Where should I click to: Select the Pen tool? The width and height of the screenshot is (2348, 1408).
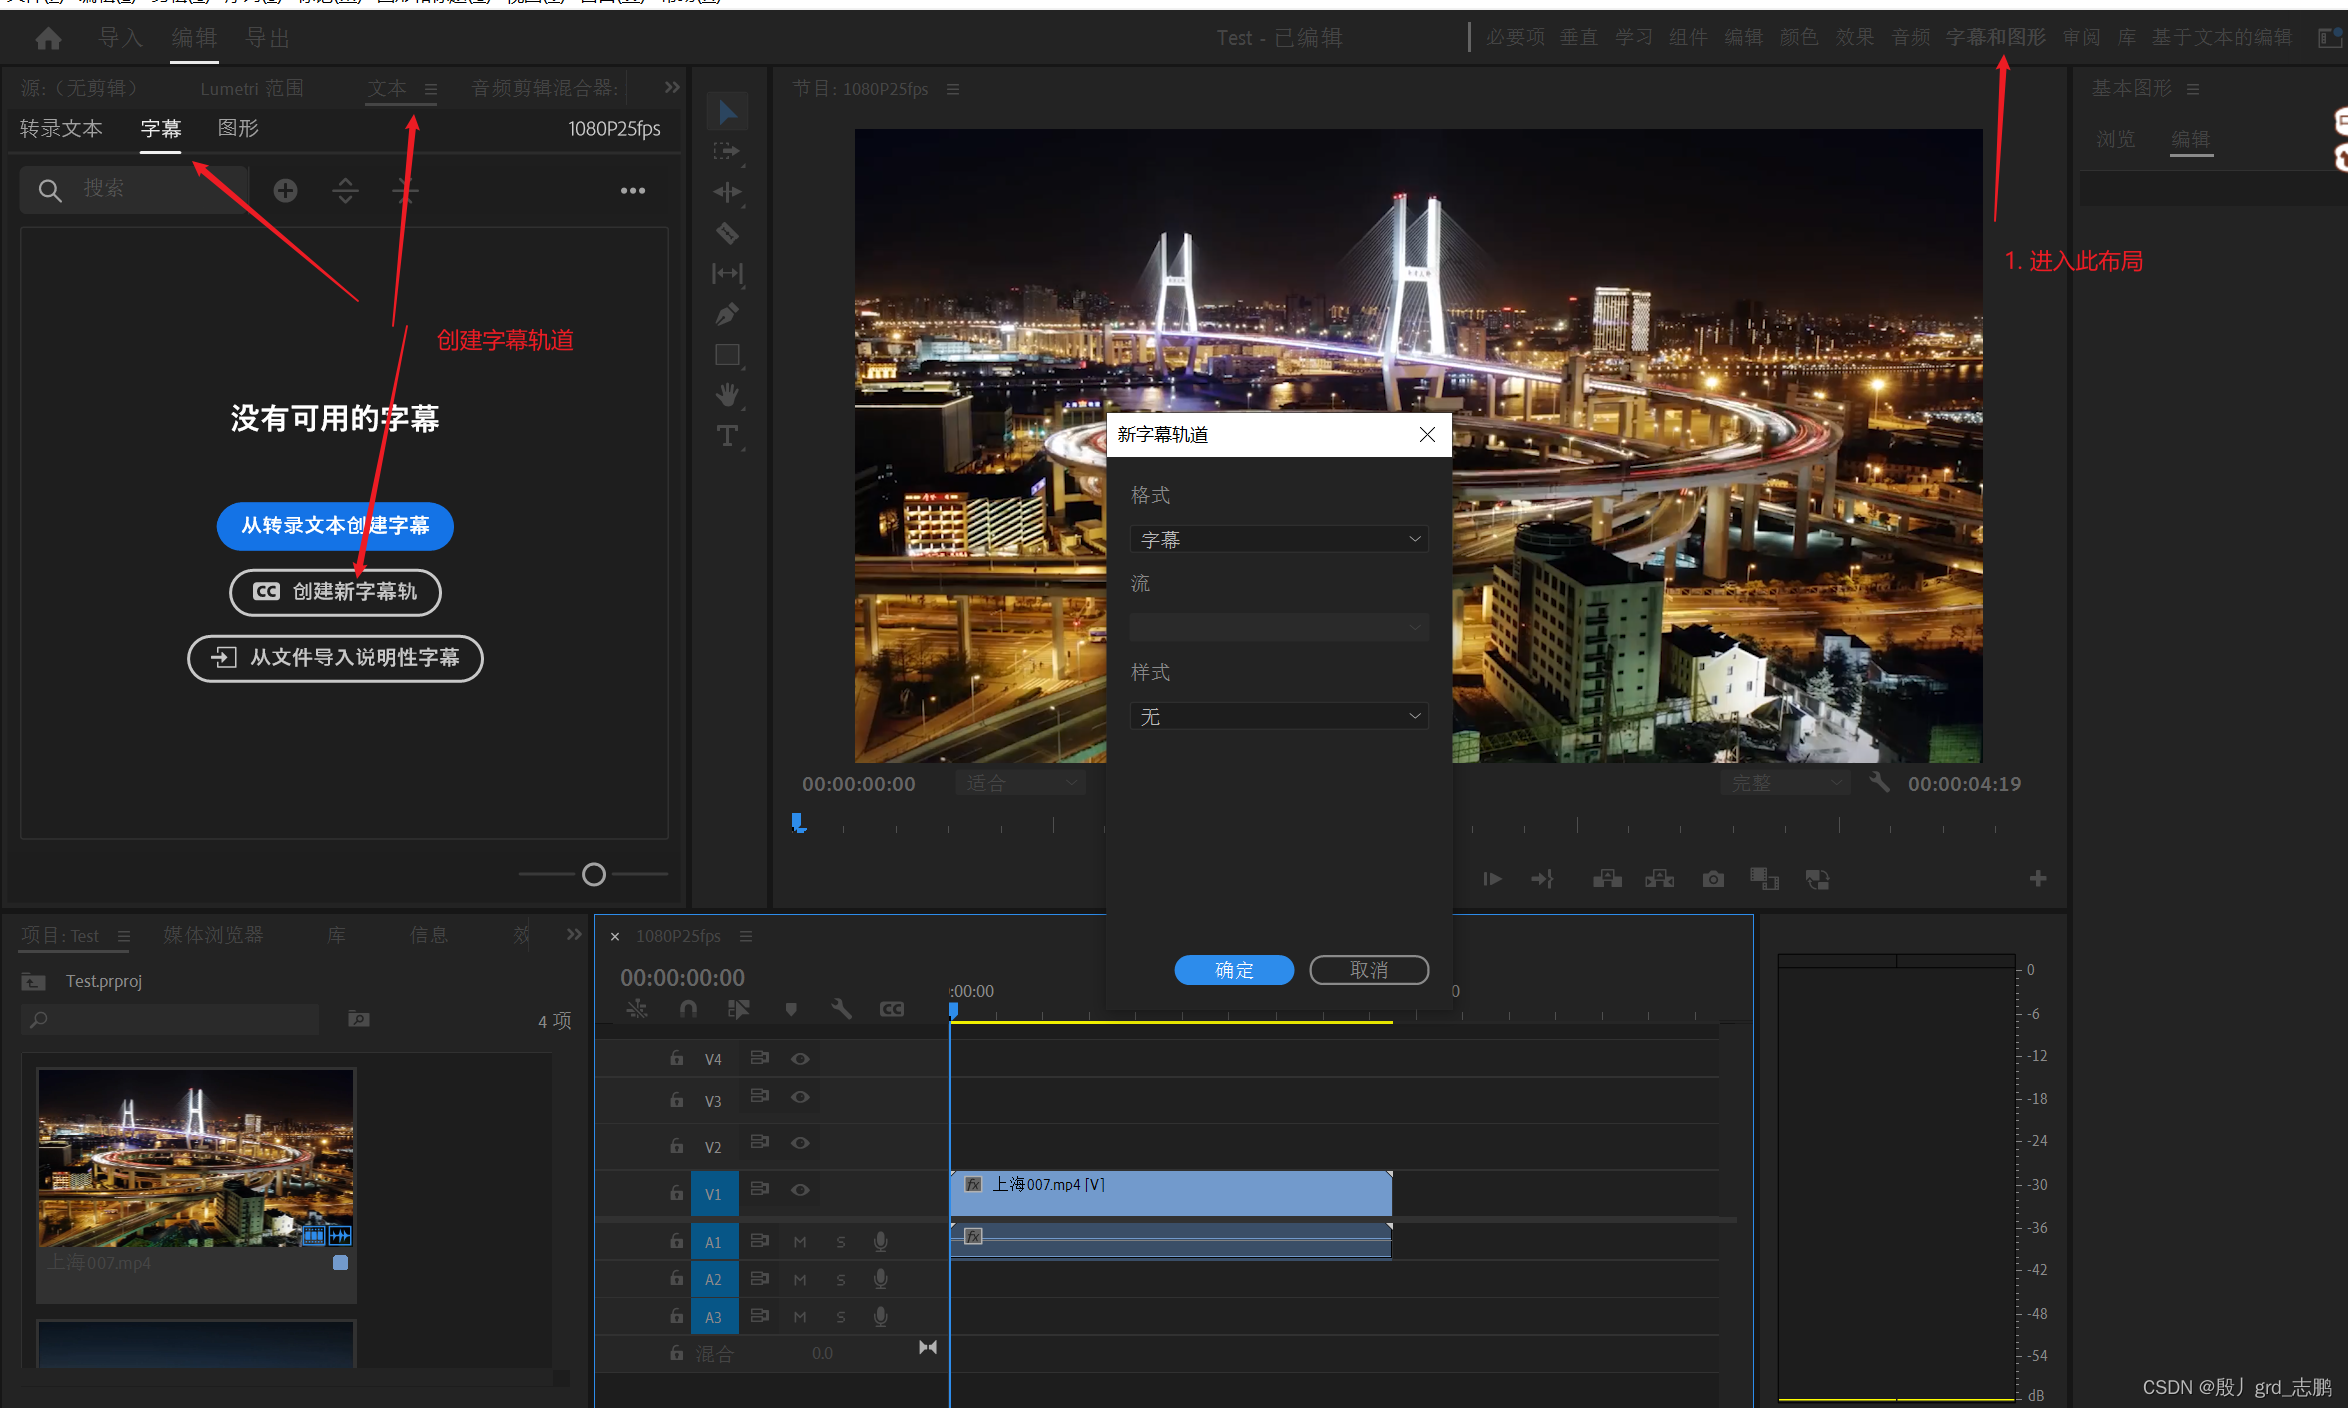[x=727, y=315]
